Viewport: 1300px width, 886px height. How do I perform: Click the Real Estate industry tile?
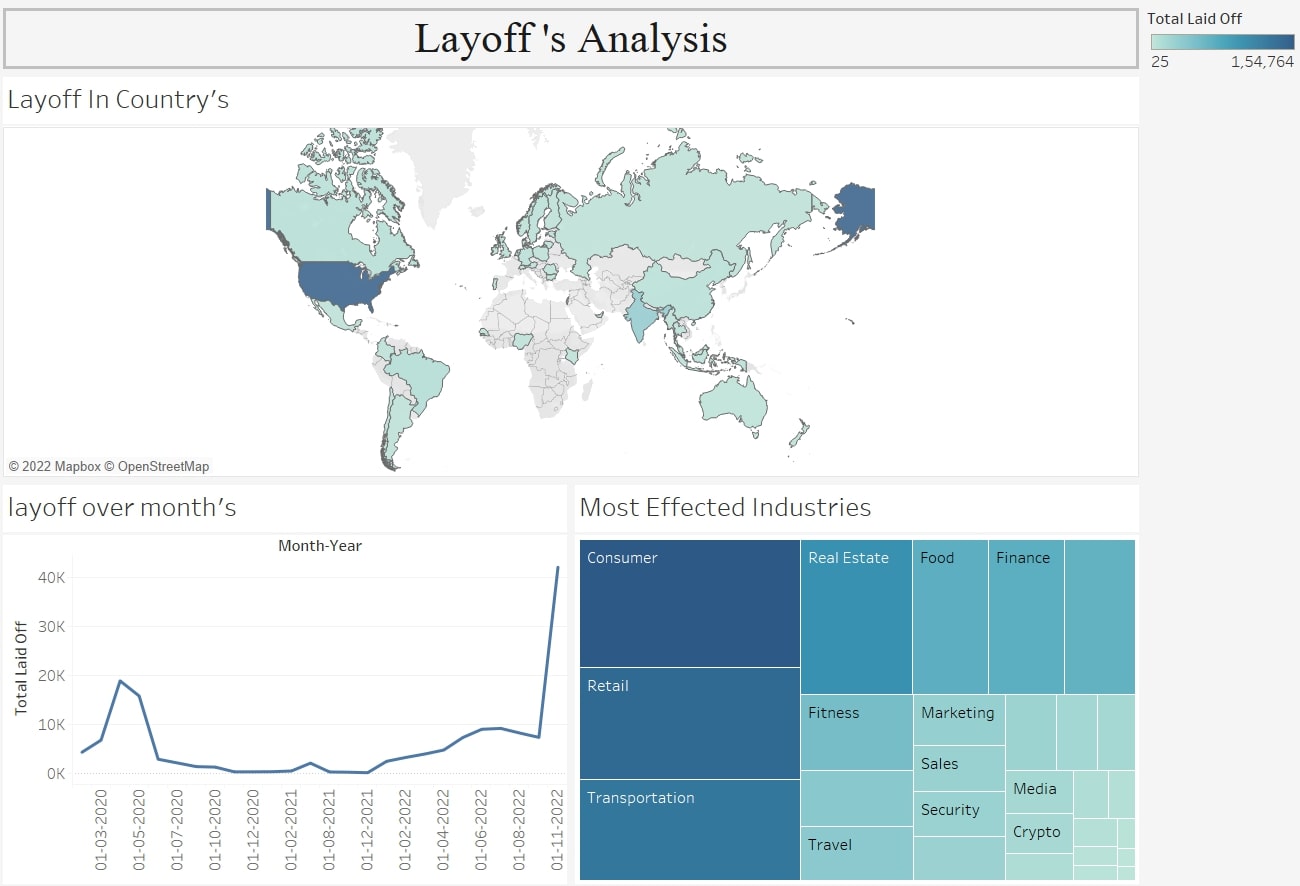tap(856, 617)
